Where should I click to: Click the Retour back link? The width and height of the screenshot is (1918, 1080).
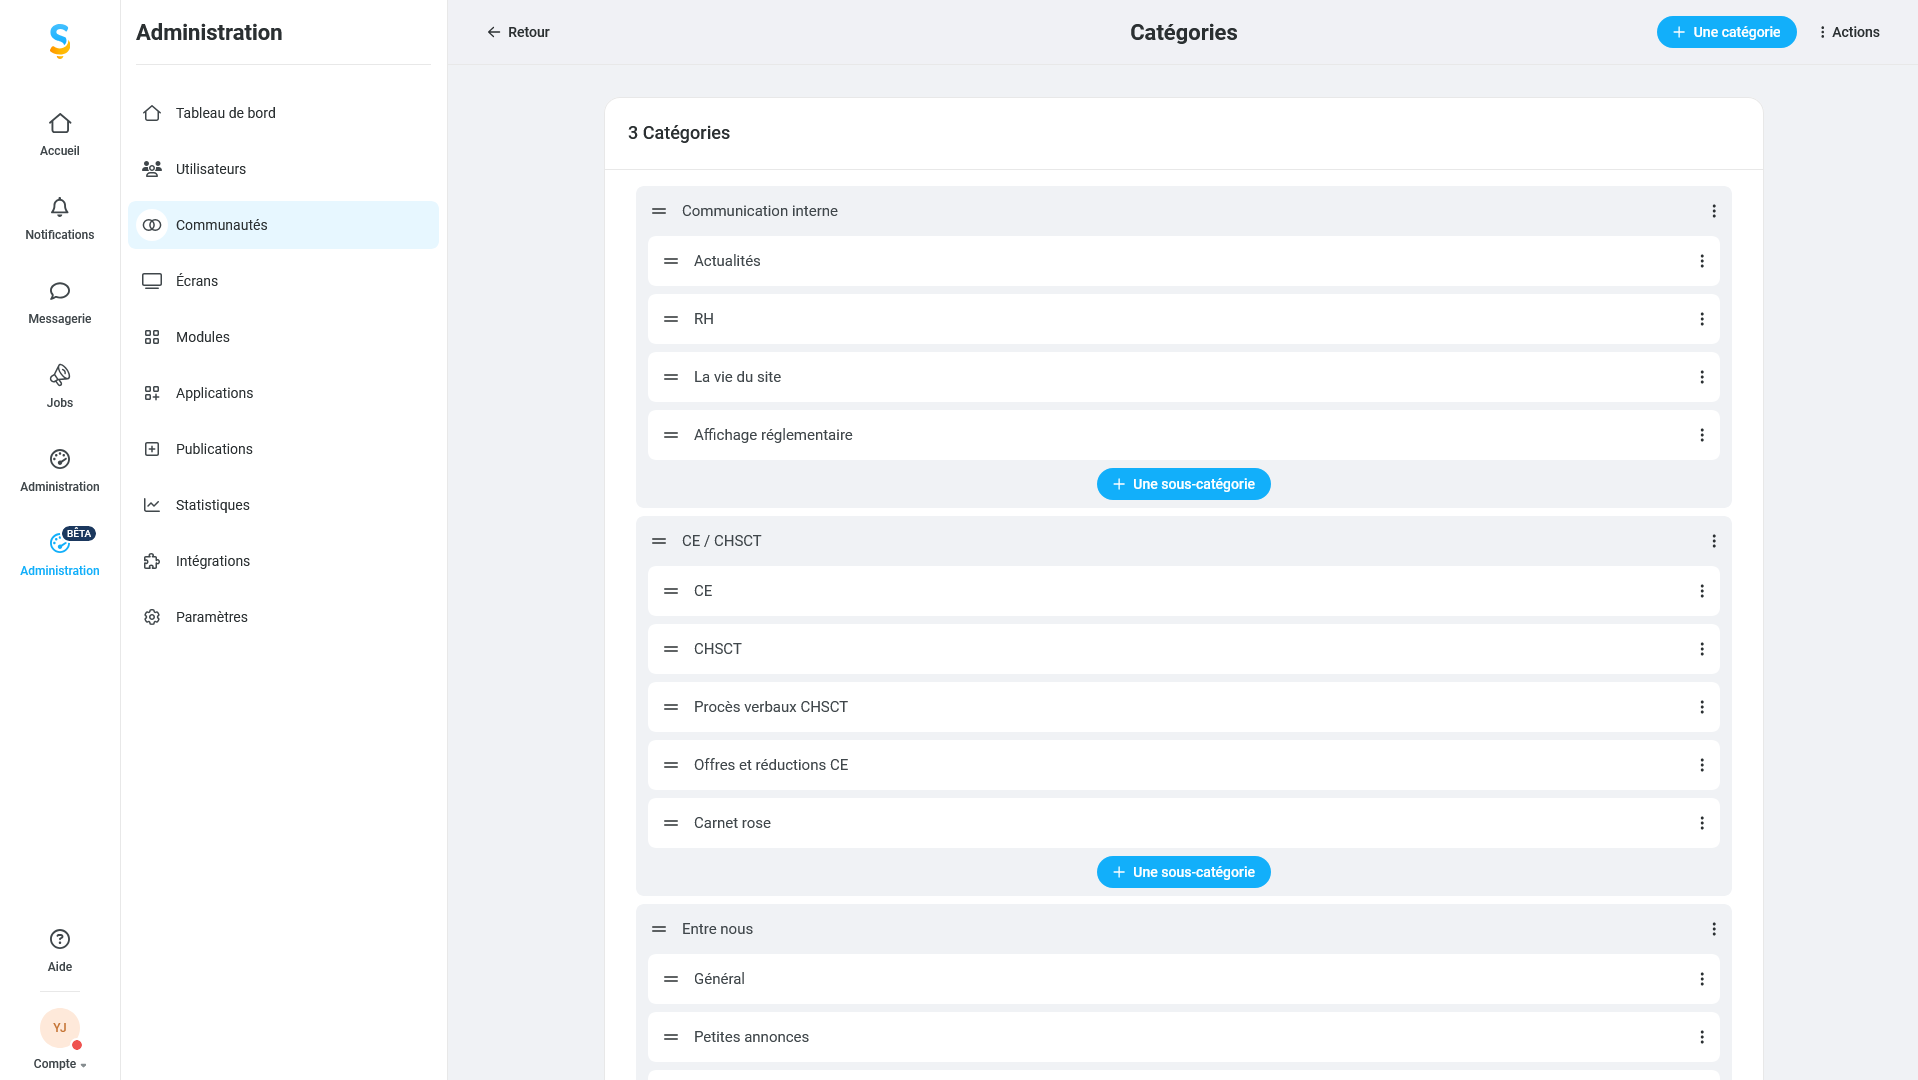[518, 32]
